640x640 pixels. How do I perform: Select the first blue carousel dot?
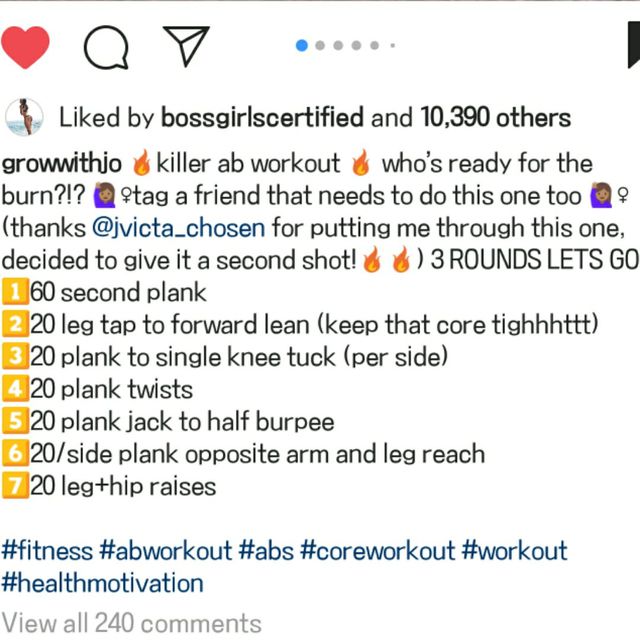click(x=302, y=45)
